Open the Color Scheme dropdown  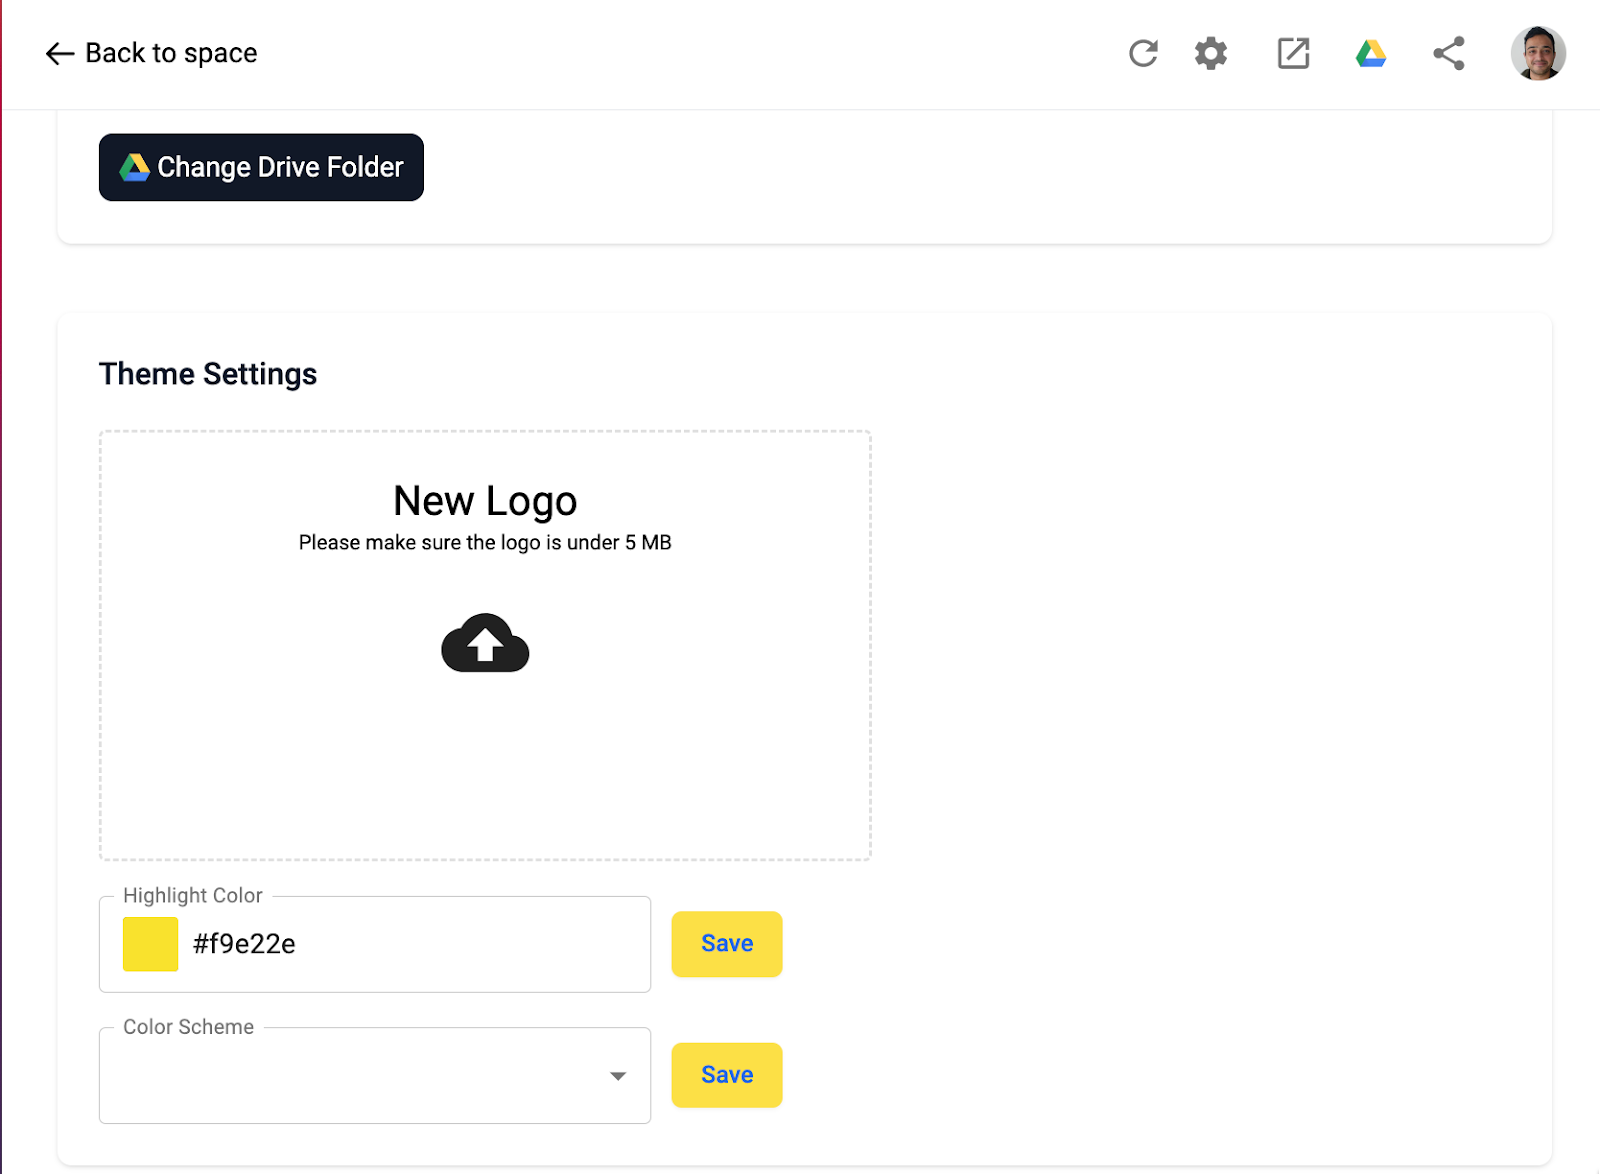(x=375, y=1075)
